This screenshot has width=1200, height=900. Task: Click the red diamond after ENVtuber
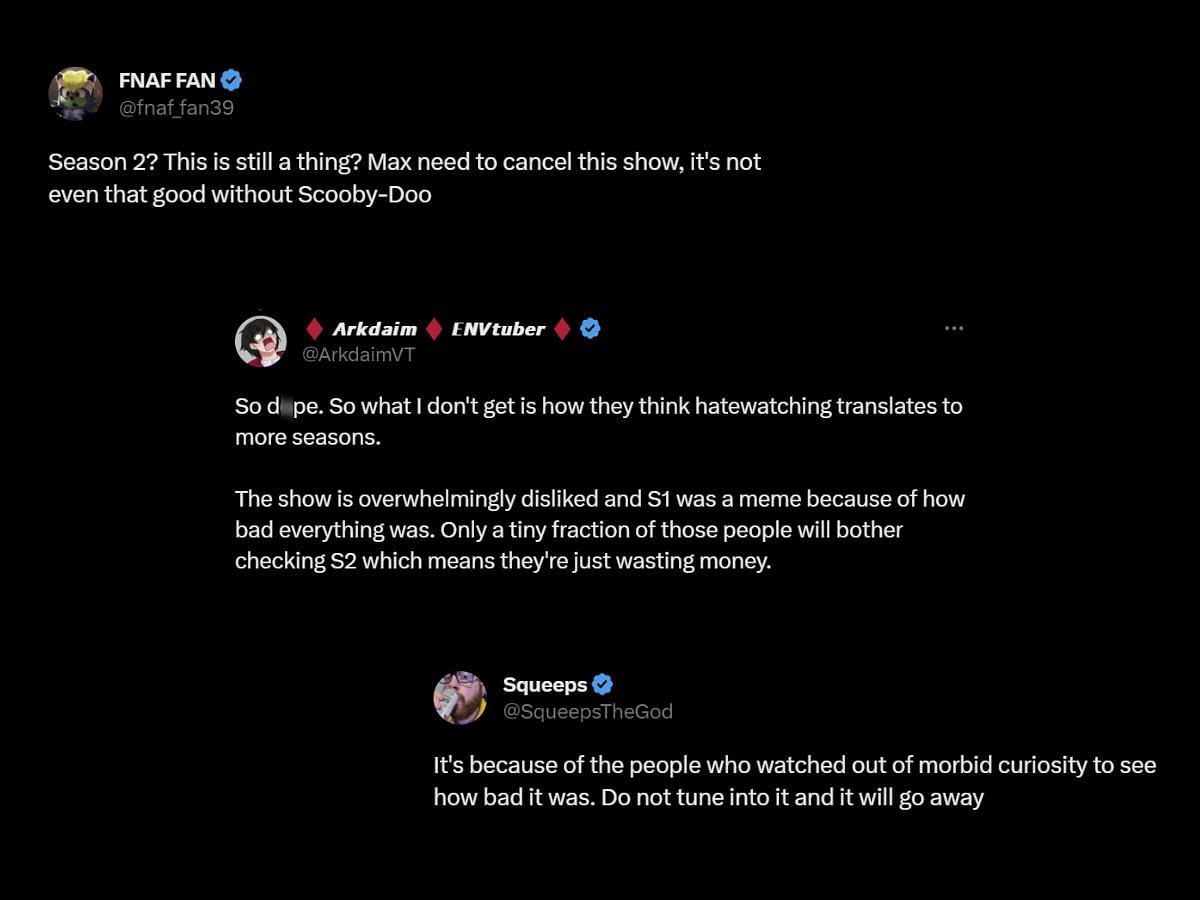(563, 328)
